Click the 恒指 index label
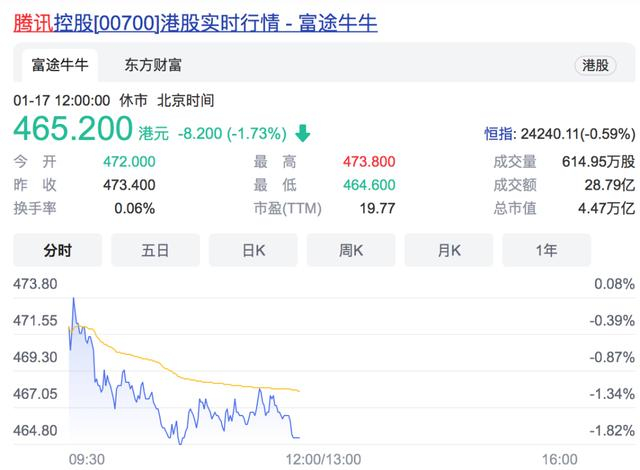Screen dimensions: 640x470 pyautogui.click(x=498, y=134)
